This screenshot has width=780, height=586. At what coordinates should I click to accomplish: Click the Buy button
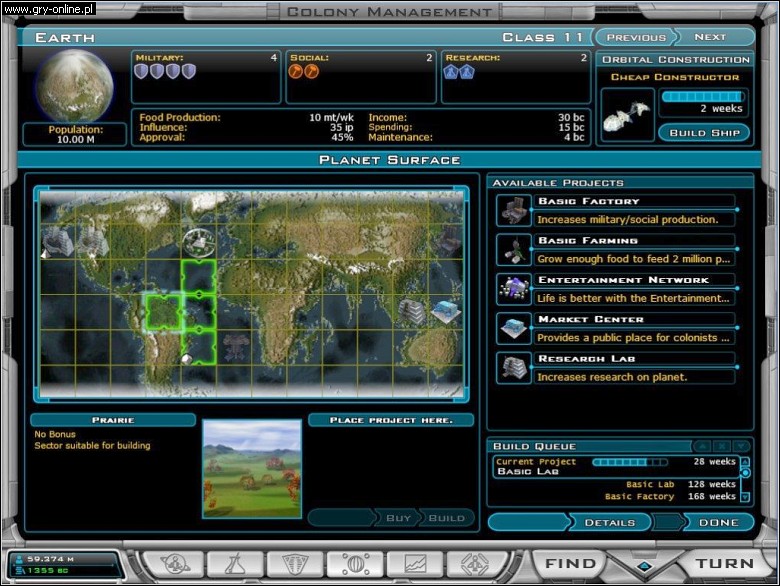point(398,518)
